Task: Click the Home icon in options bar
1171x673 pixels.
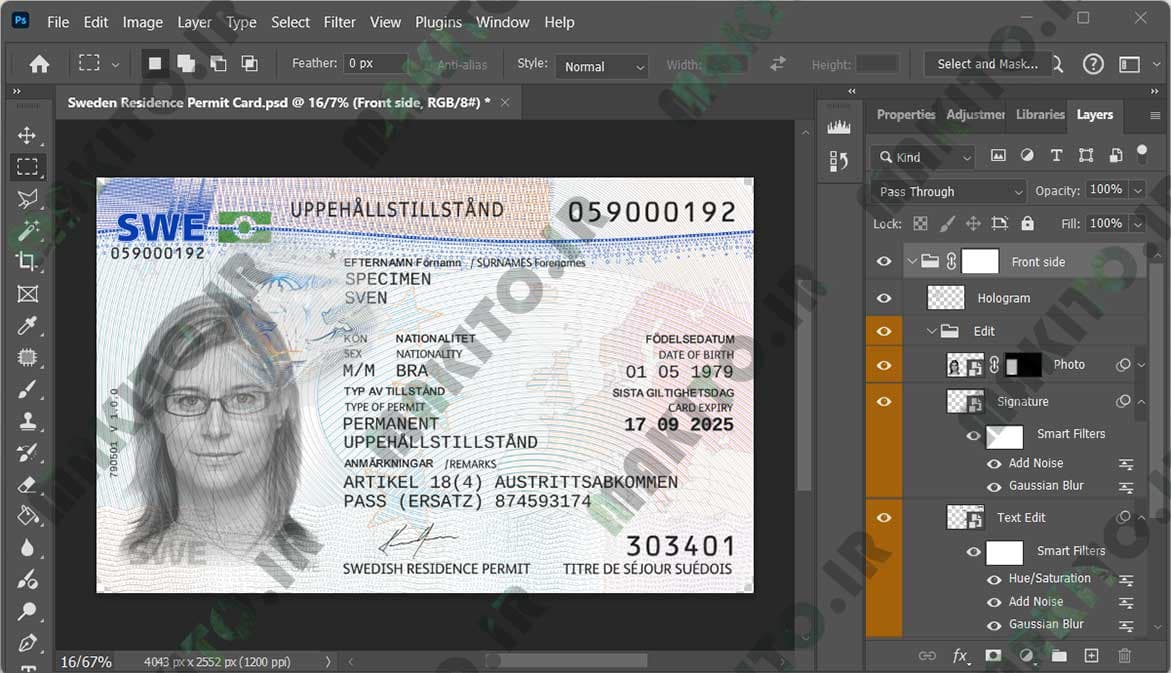Action: pyautogui.click(x=40, y=64)
